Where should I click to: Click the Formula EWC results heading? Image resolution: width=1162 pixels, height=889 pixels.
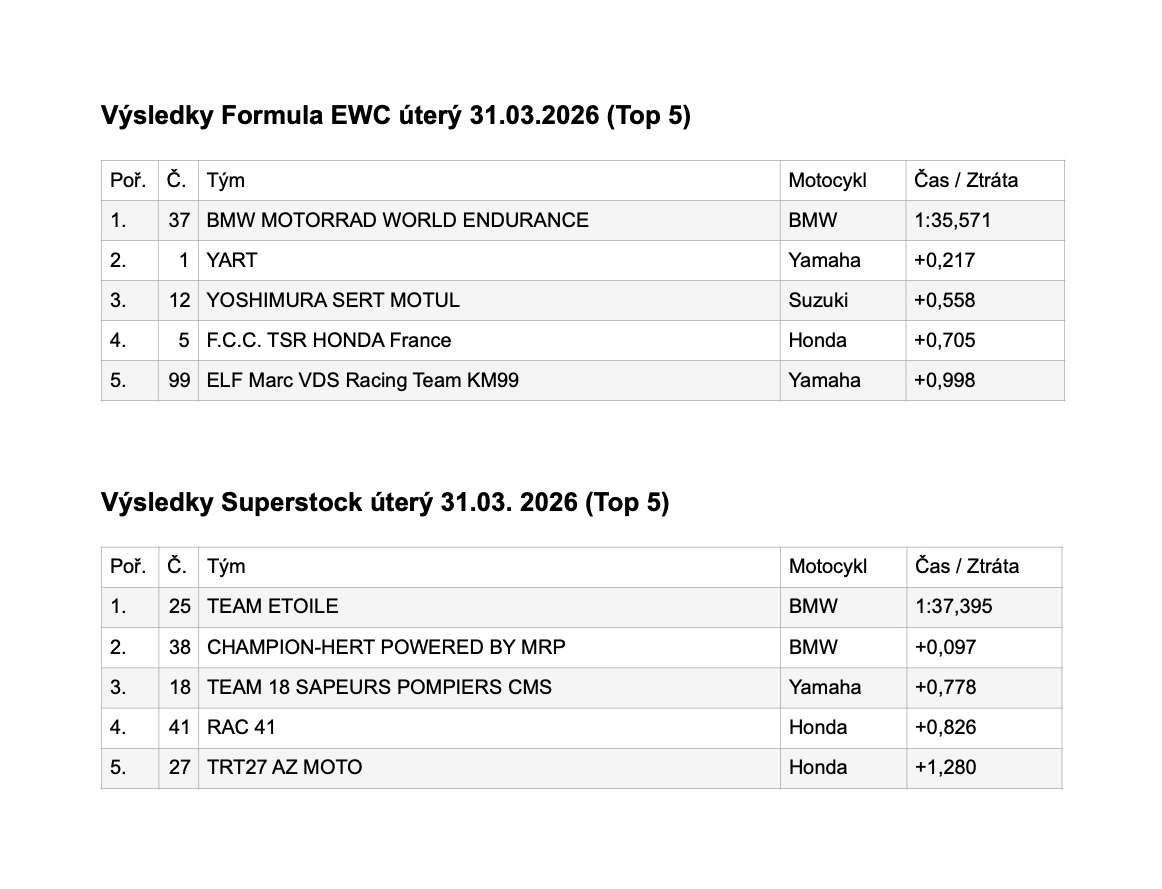pyautogui.click(x=396, y=116)
